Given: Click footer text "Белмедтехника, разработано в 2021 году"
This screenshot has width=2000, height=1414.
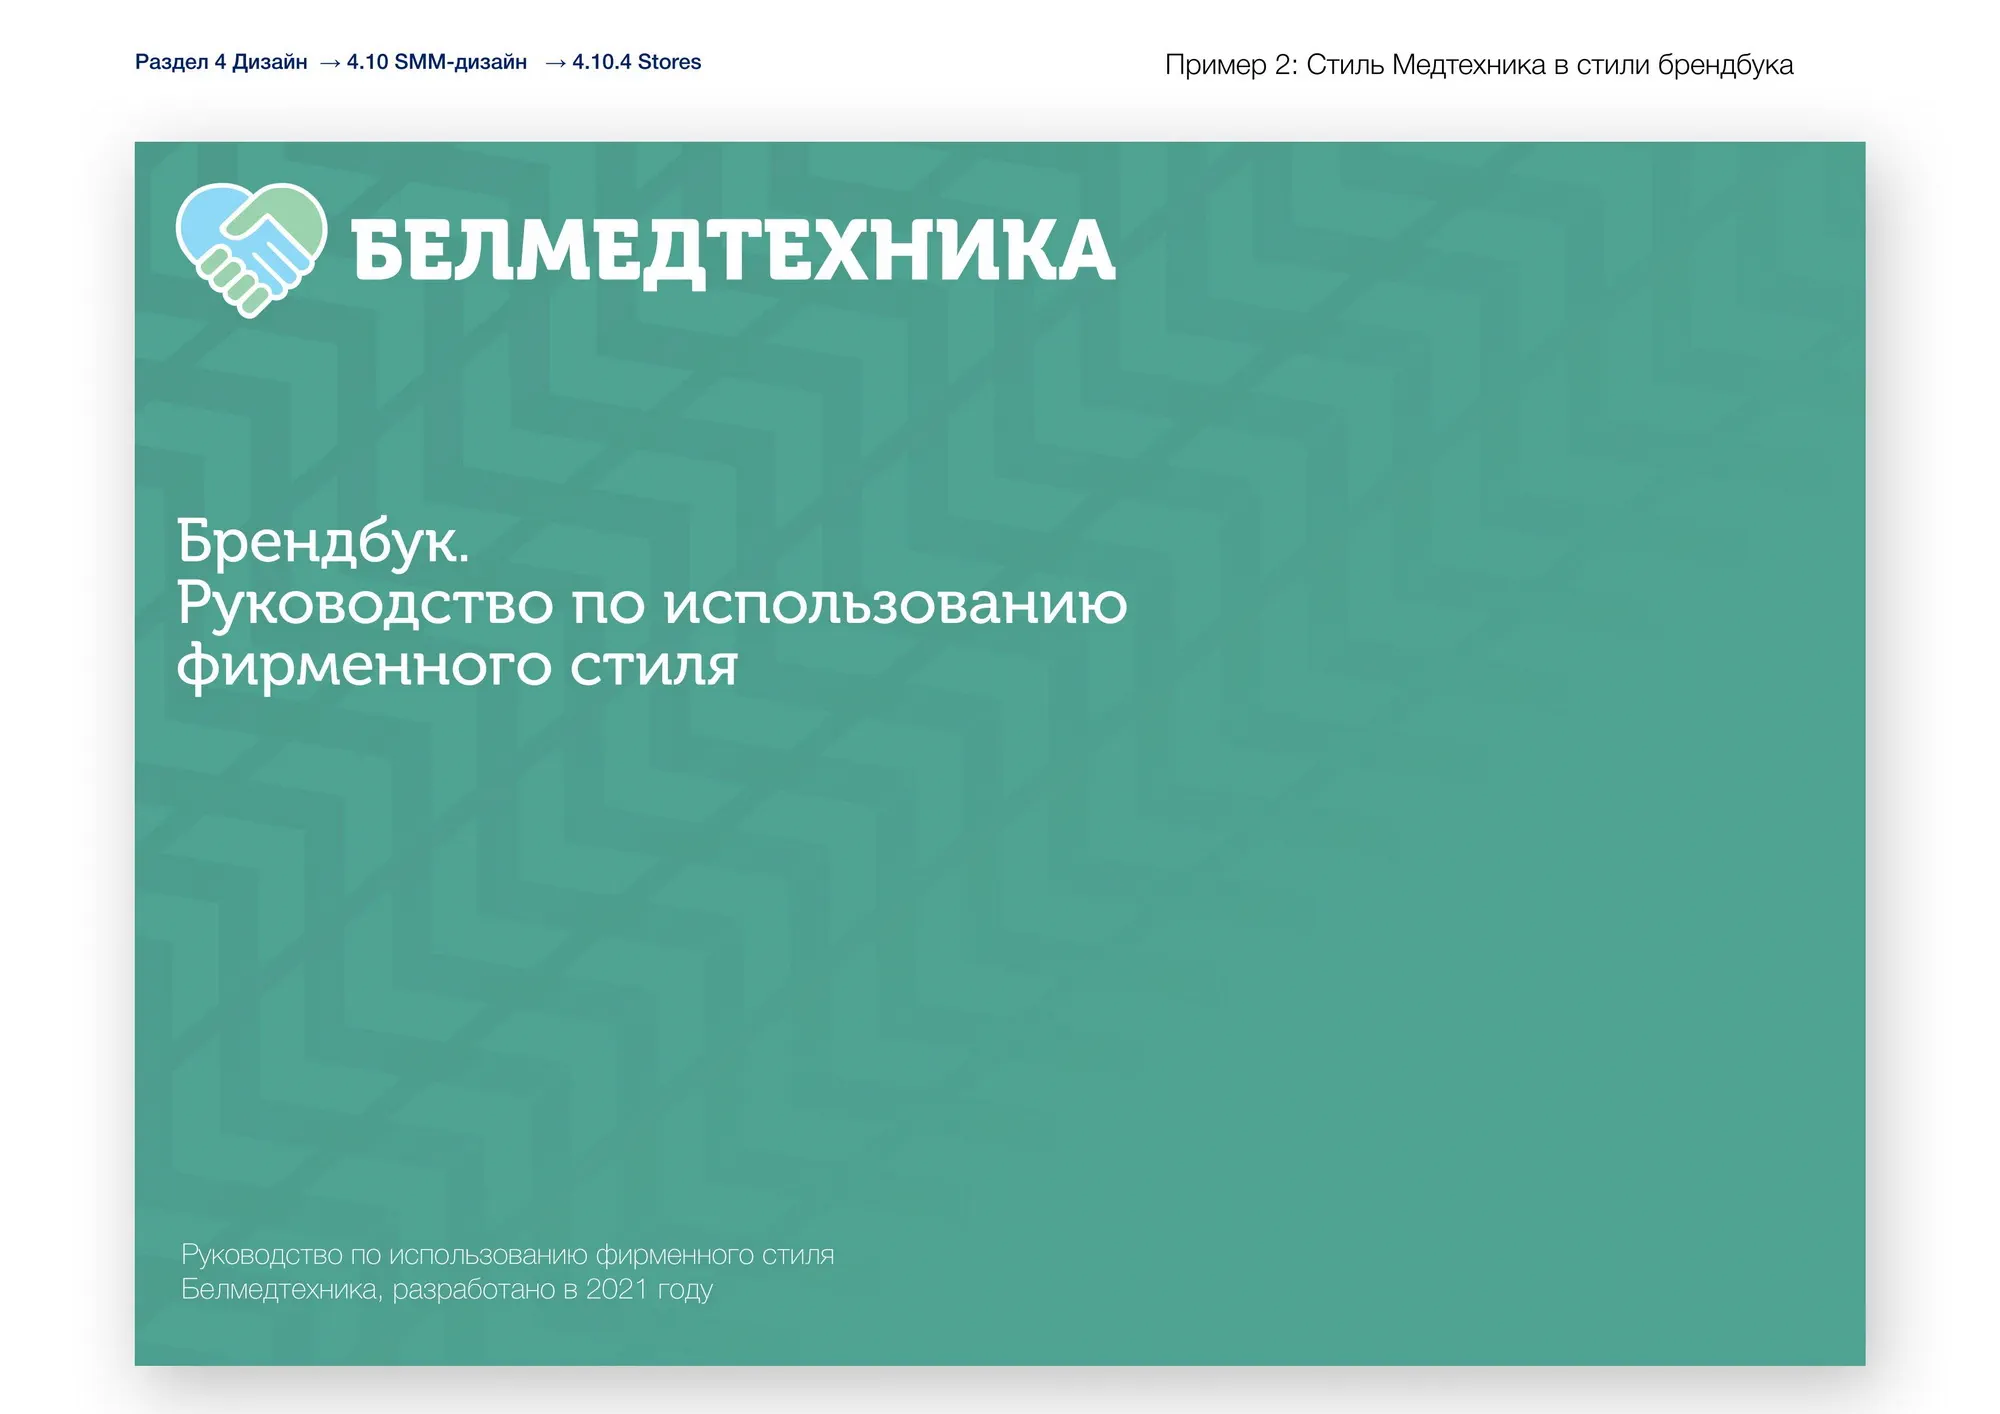Looking at the screenshot, I should 446,1290.
